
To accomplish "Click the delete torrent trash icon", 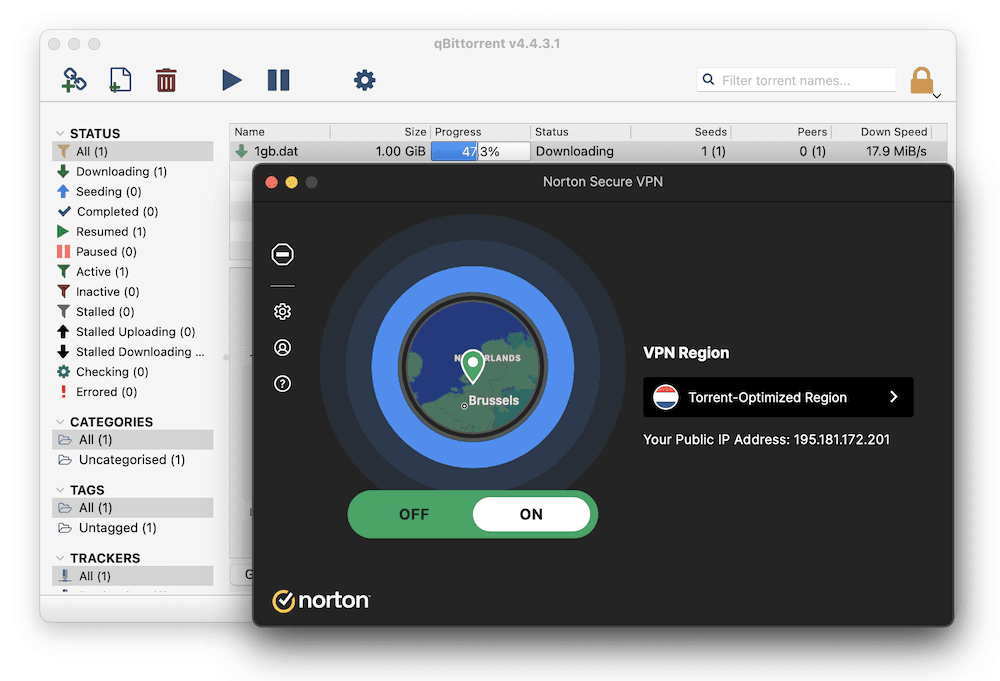I will click(x=166, y=80).
